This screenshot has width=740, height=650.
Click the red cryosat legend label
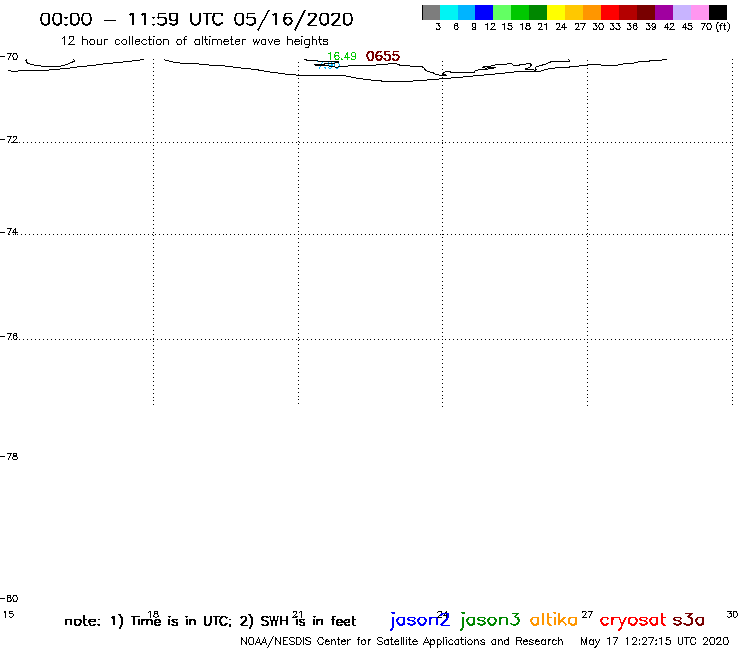tap(633, 620)
